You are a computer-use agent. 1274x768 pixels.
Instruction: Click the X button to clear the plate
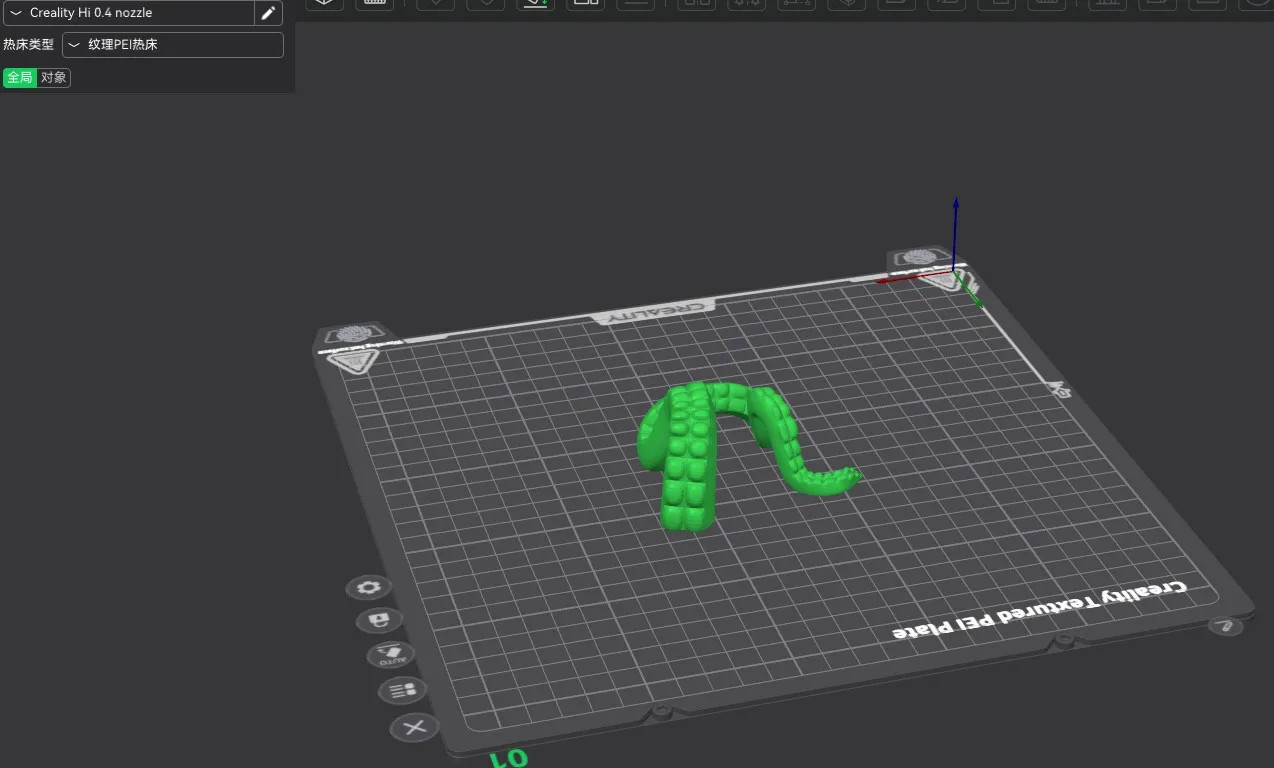click(415, 728)
